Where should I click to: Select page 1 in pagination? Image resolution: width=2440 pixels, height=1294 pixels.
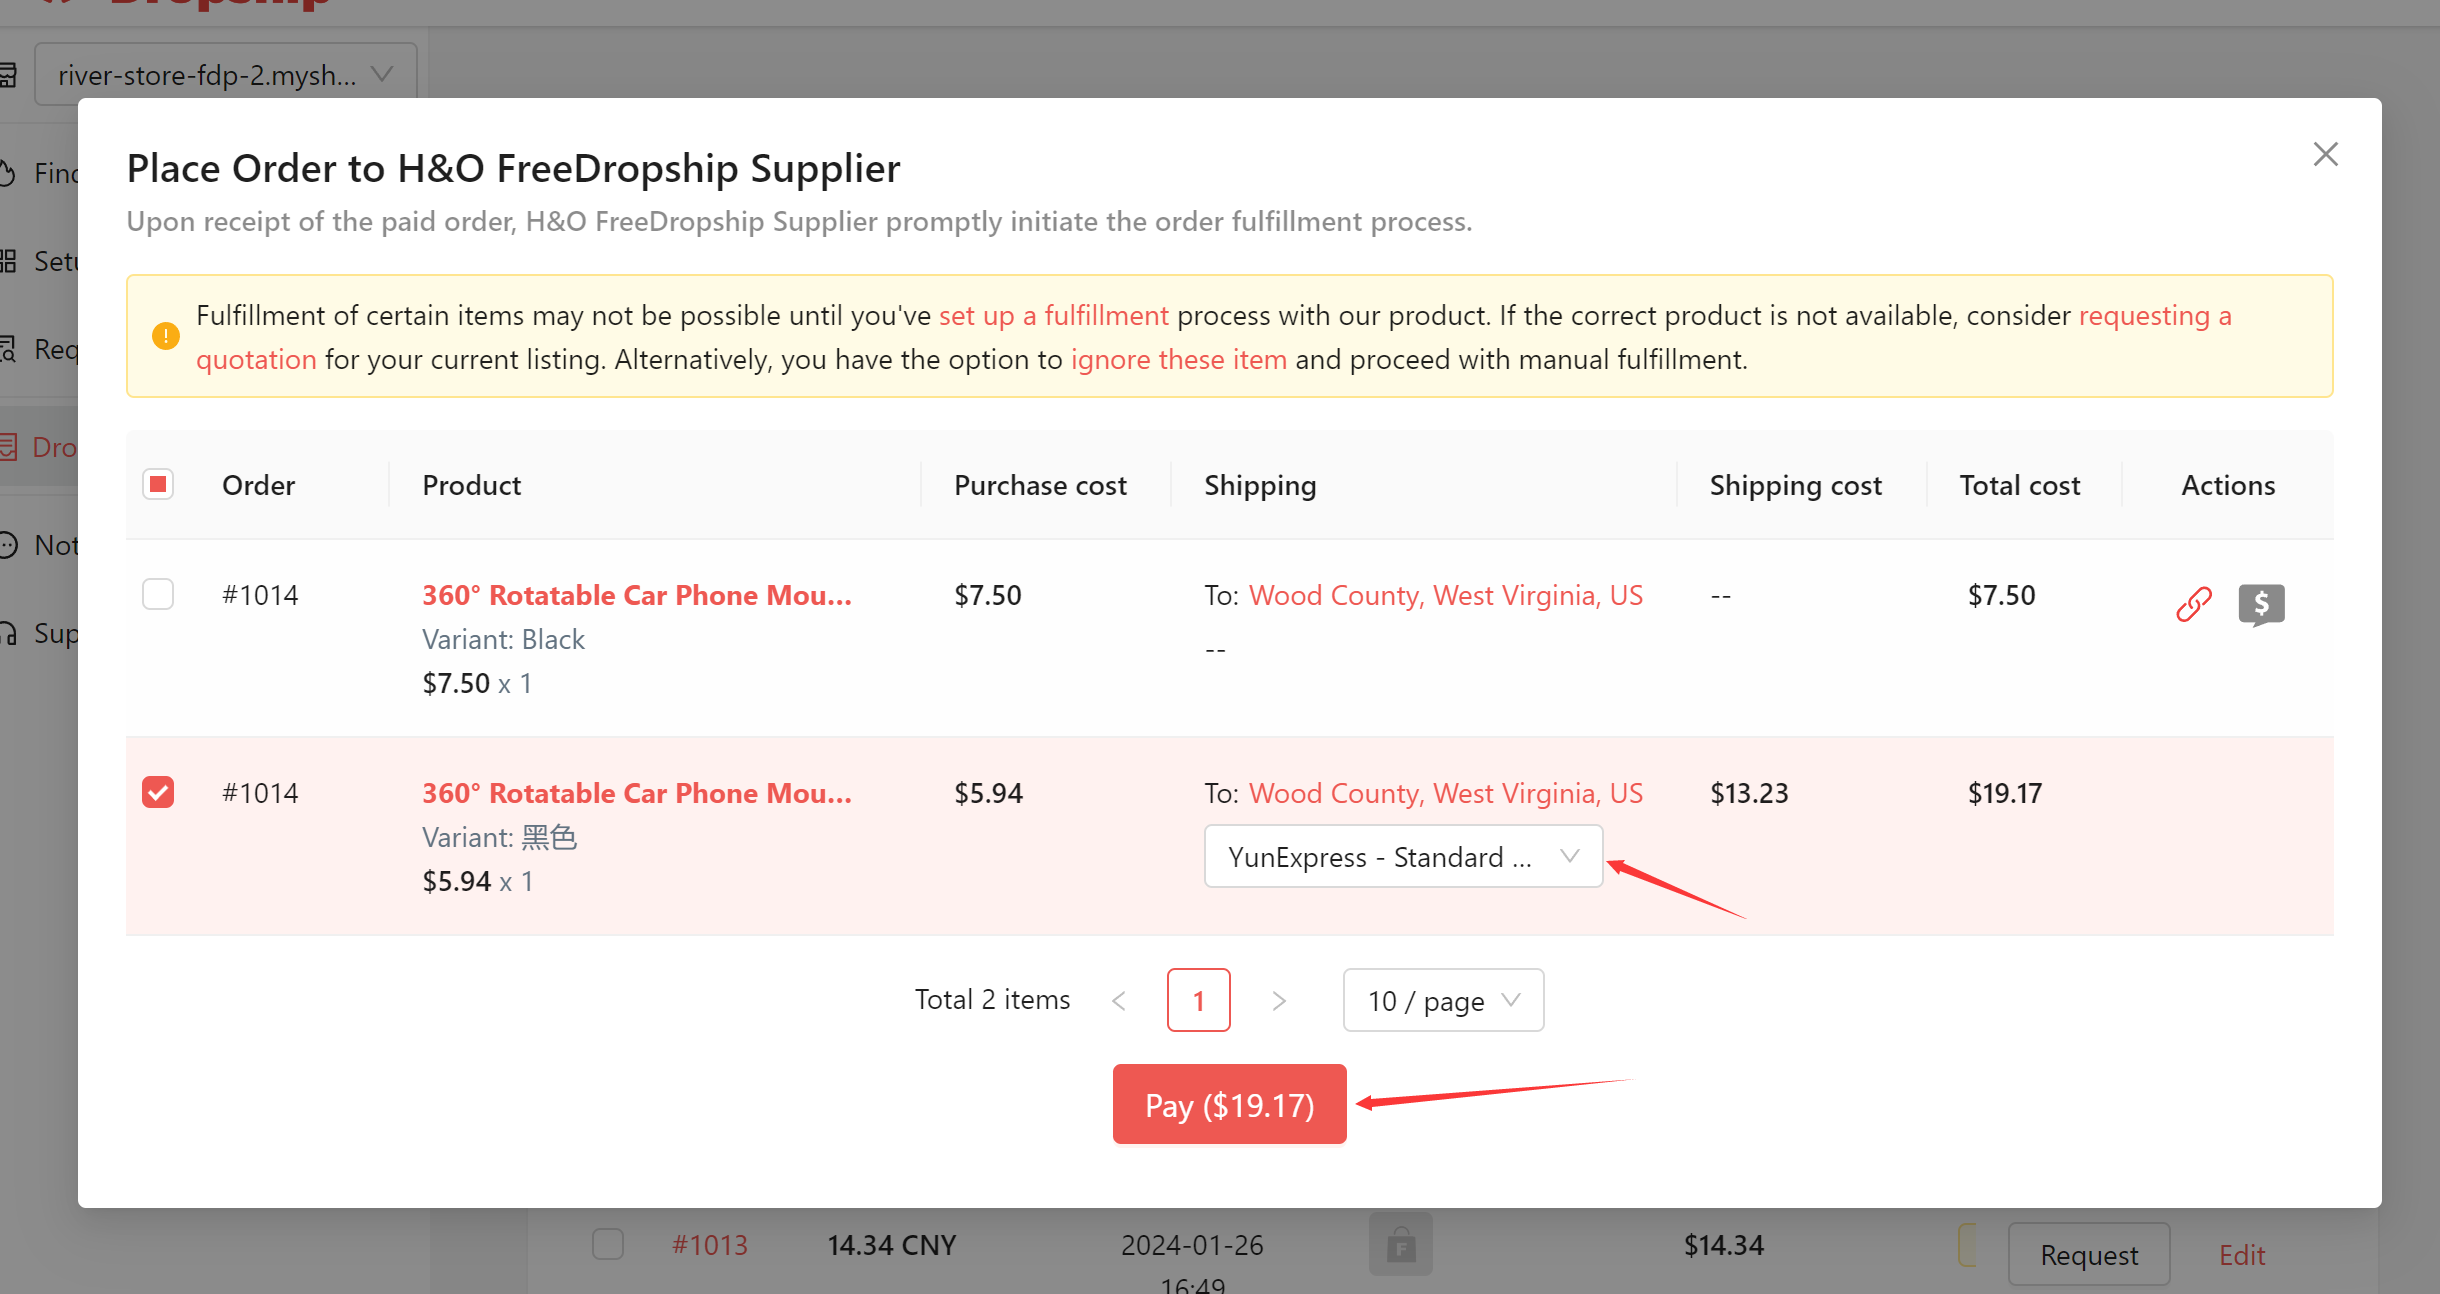1198,1000
